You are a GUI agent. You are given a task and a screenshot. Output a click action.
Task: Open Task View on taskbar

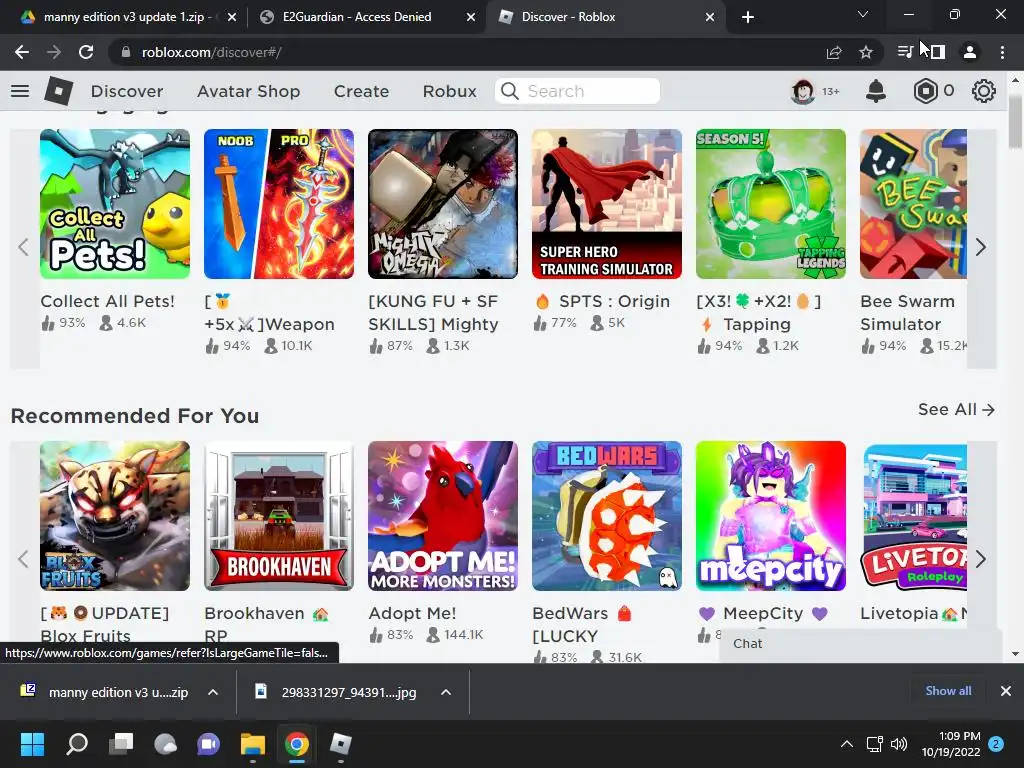pos(121,744)
